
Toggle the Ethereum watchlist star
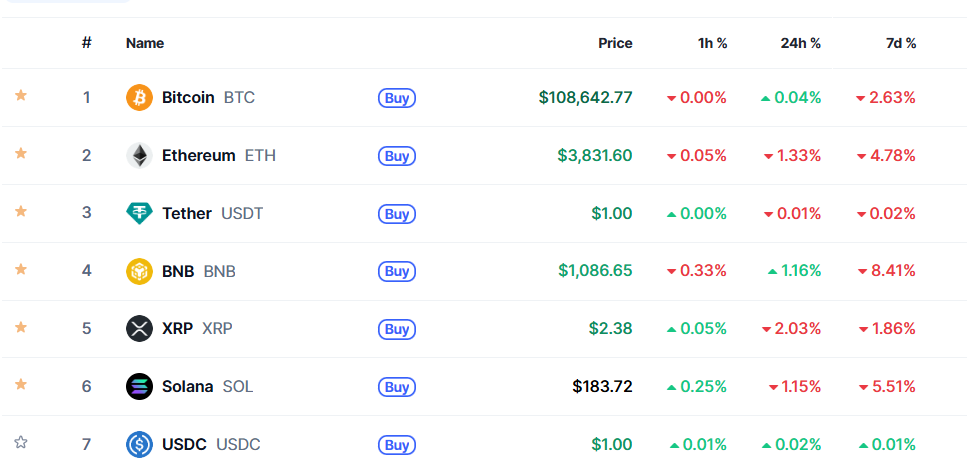pos(21,153)
